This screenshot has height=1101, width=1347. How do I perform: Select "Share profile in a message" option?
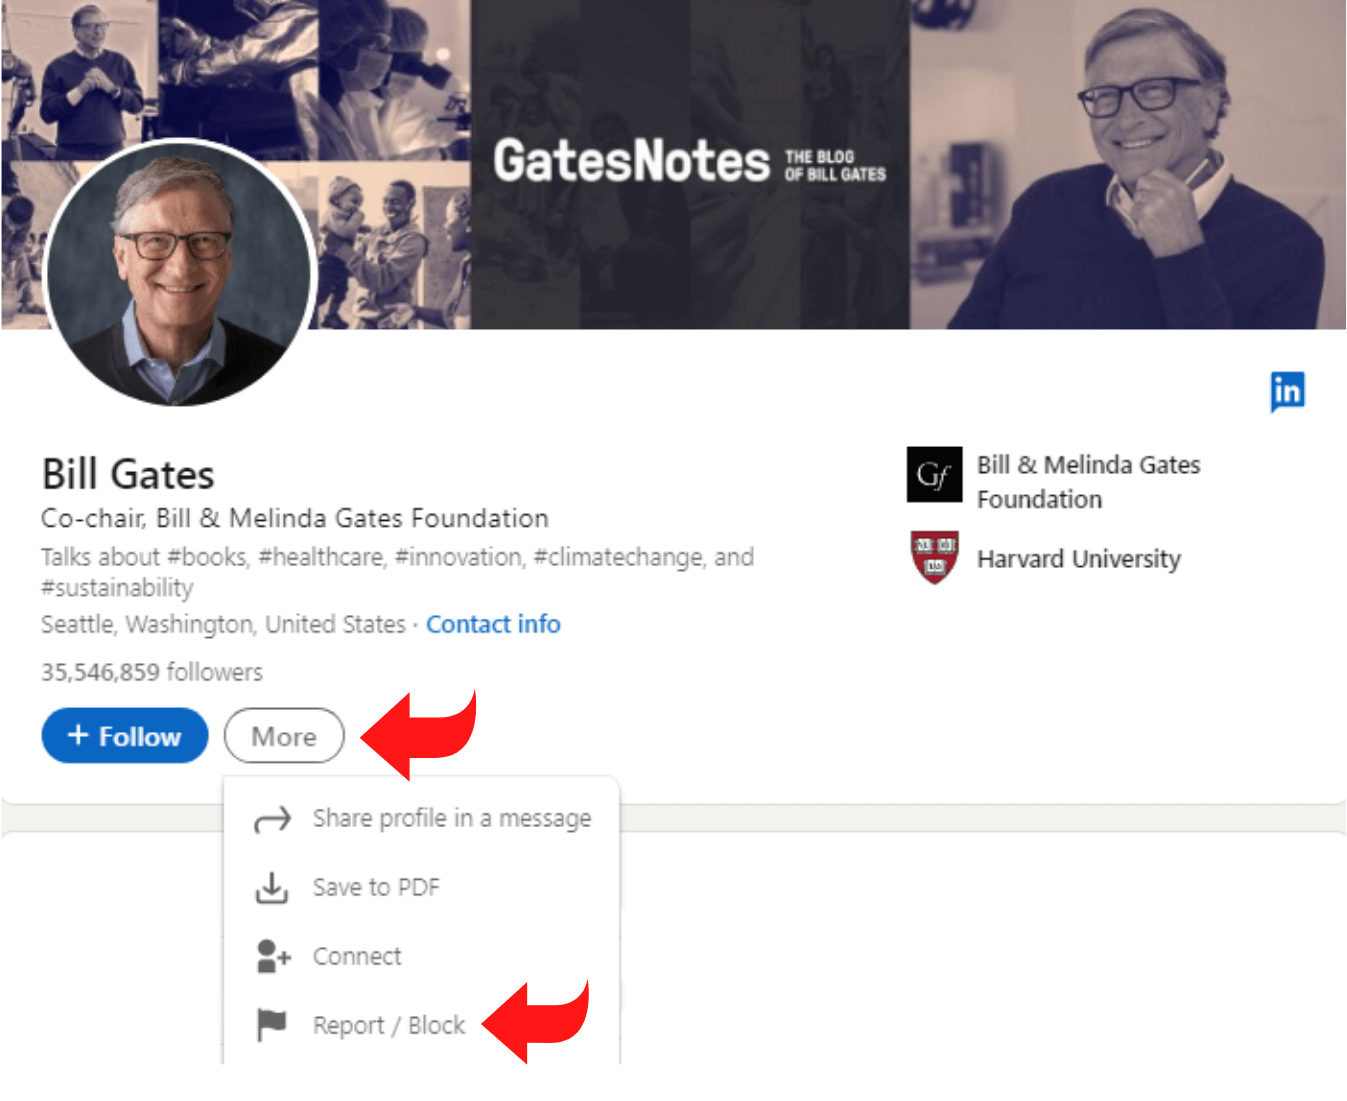tap(452, 819)
